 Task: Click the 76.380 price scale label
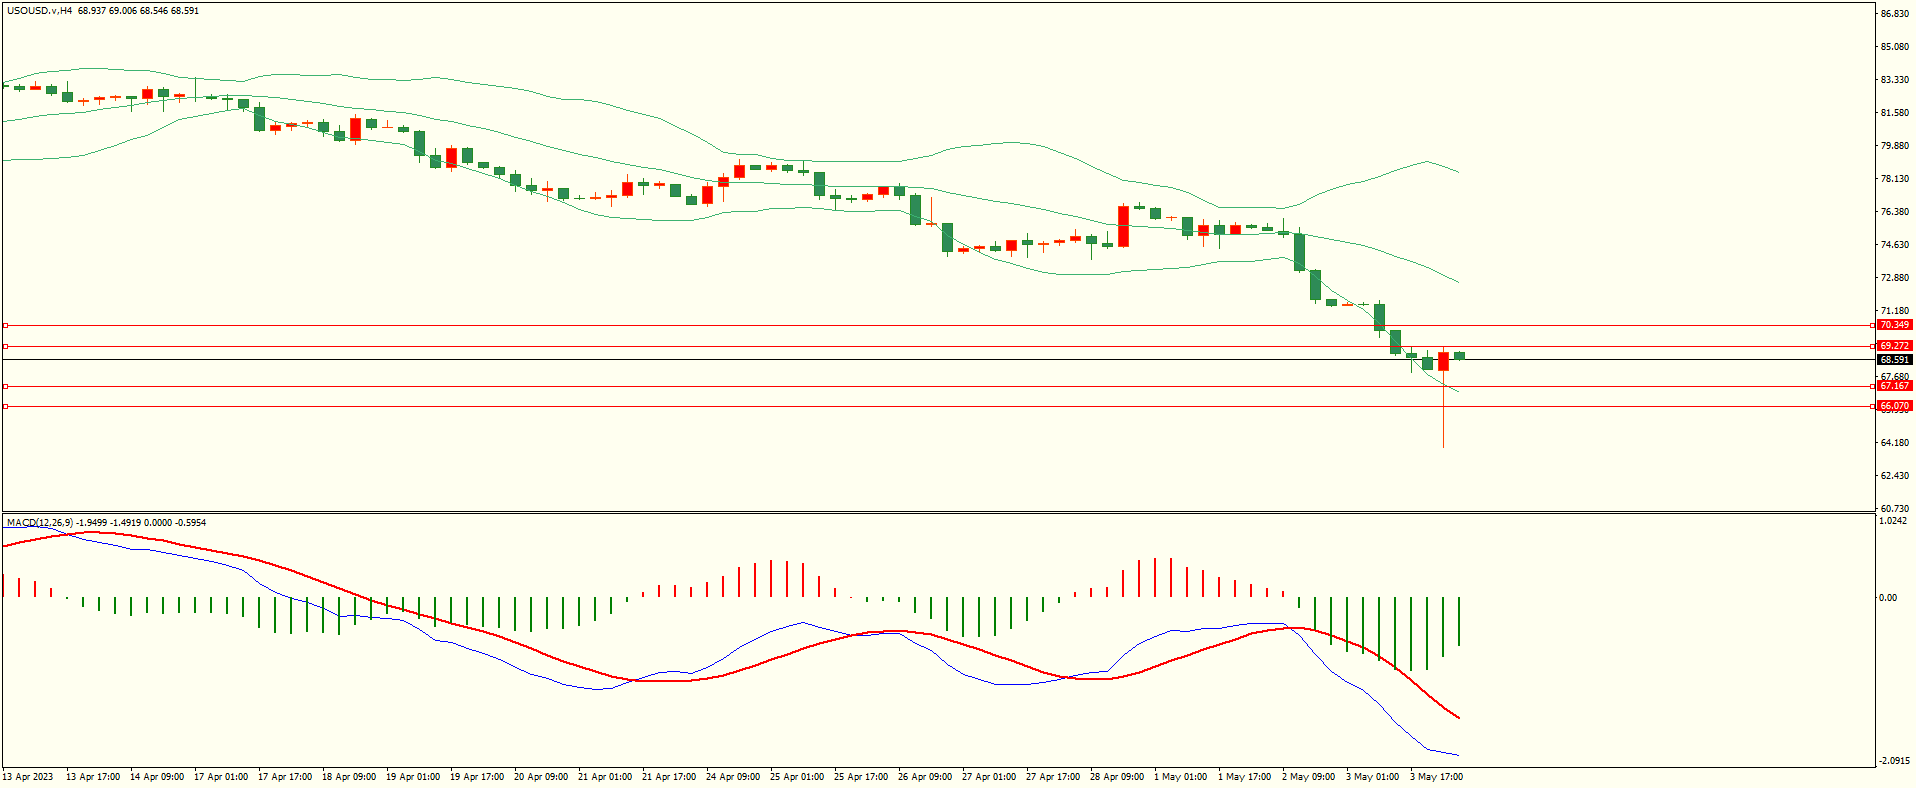(1895, 212)
